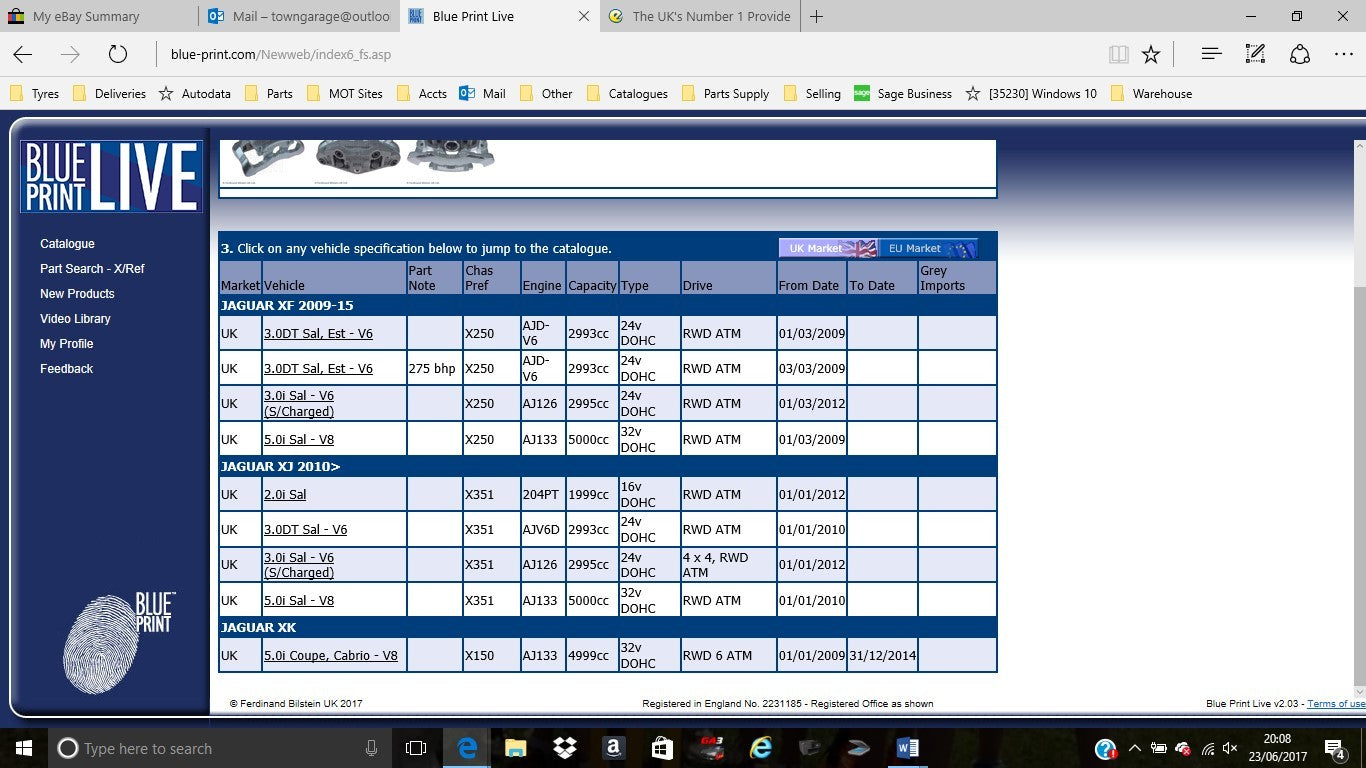Open Dropbox from the taskbar

(x=565, y=748)
